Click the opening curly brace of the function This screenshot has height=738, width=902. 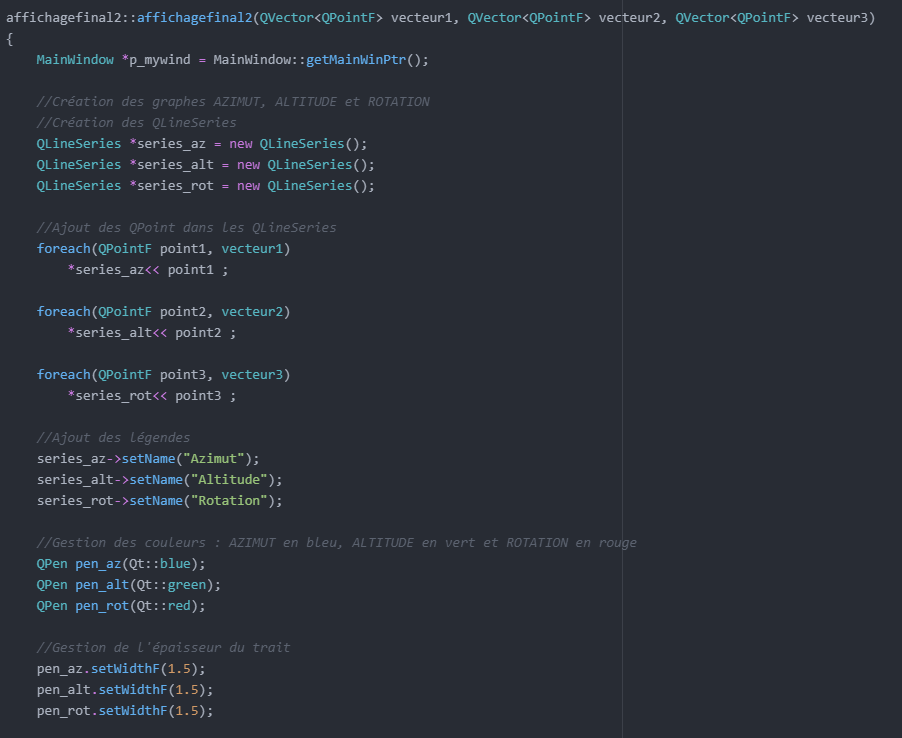pos(10,39)
